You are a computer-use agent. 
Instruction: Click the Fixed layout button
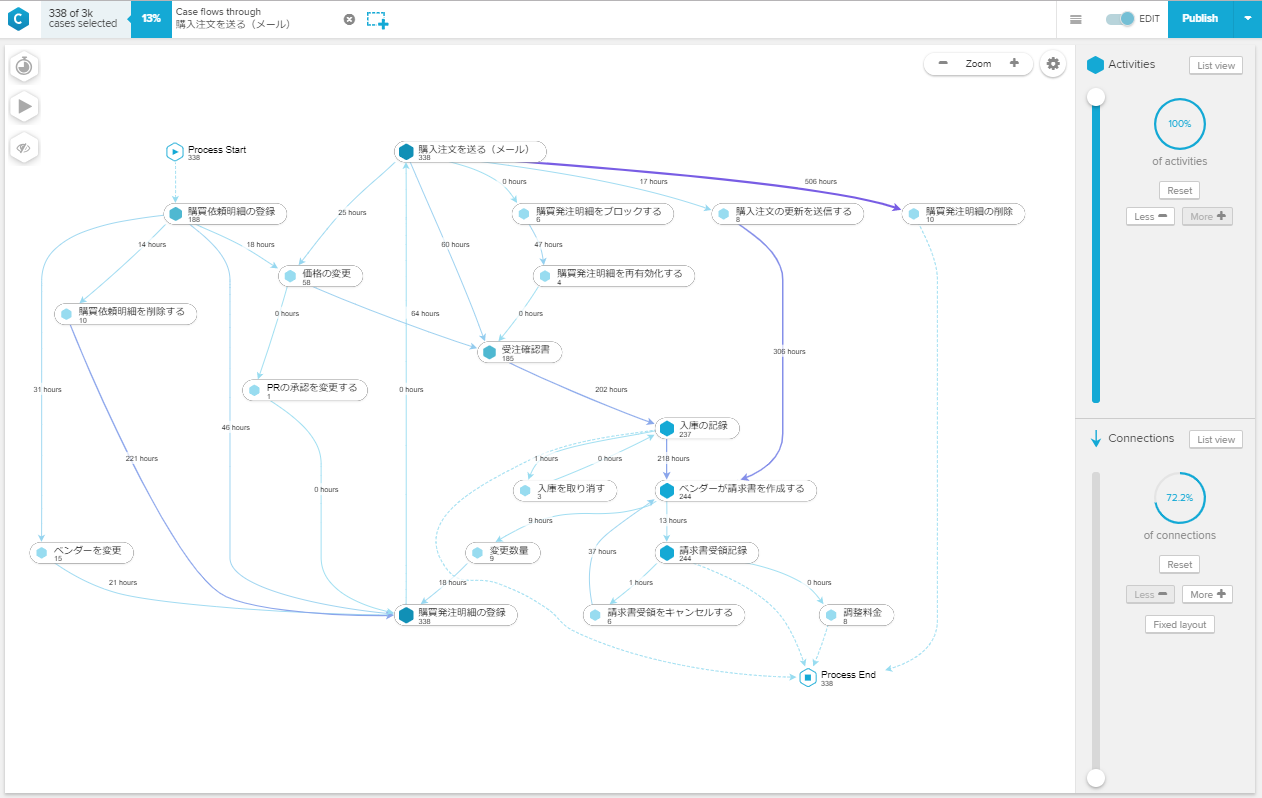click(x=1180, y=624)
